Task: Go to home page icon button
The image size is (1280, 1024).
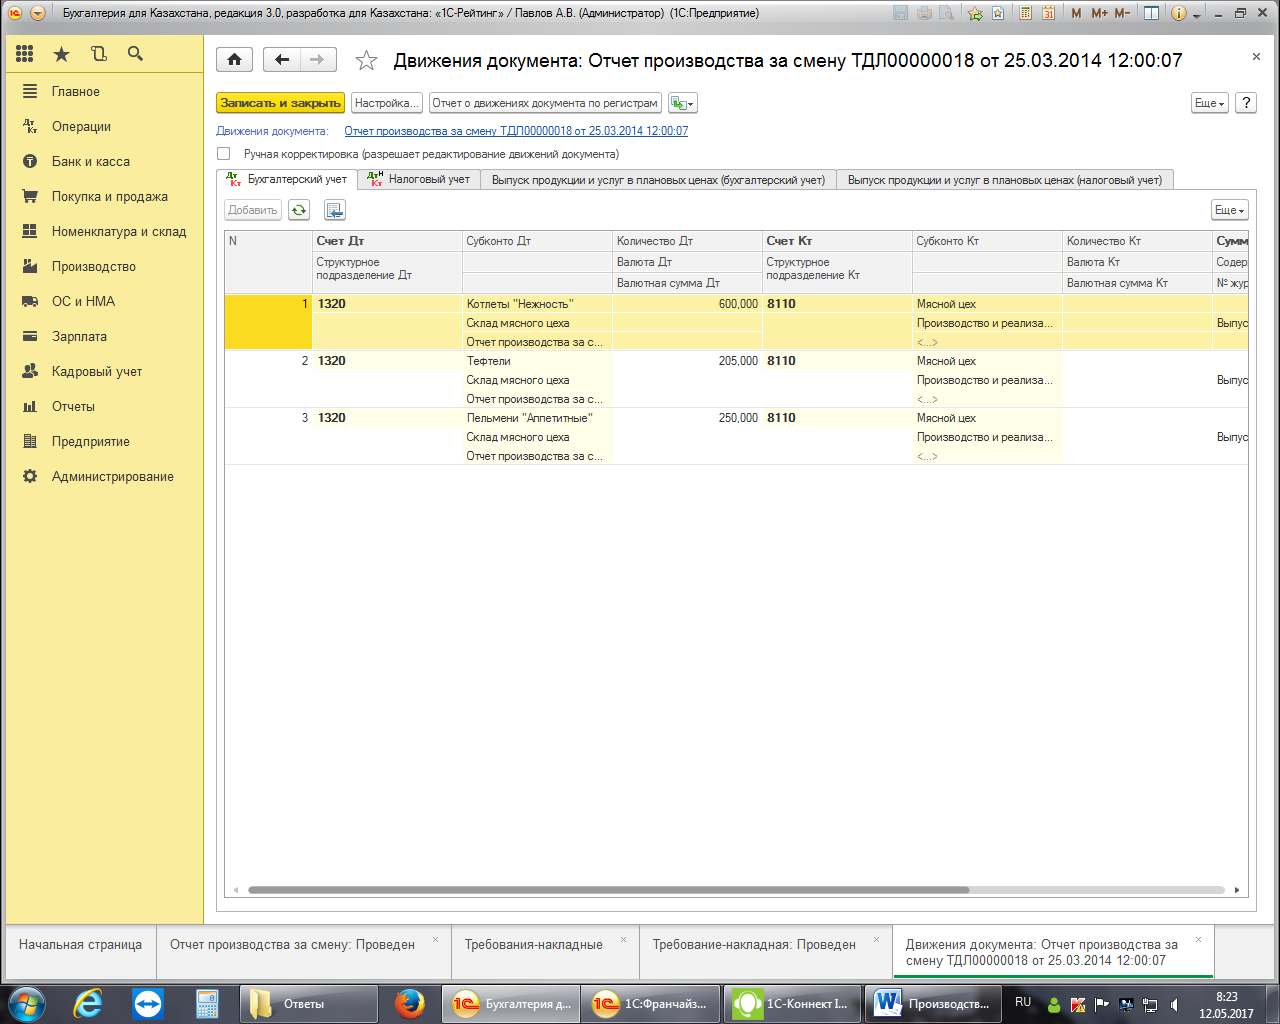Action: point(234,60)
